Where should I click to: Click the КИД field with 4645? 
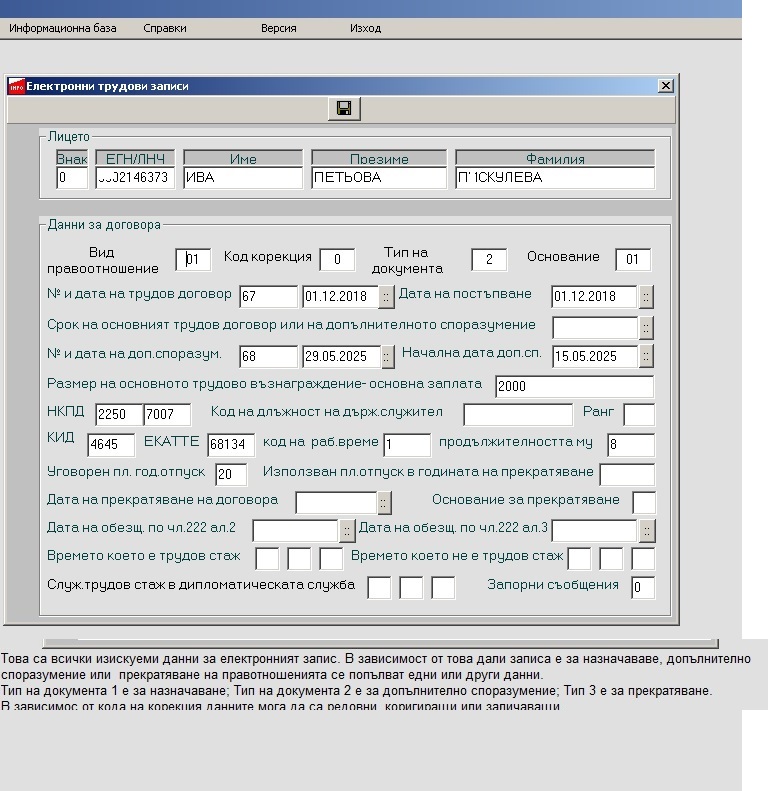pos(111,445)
